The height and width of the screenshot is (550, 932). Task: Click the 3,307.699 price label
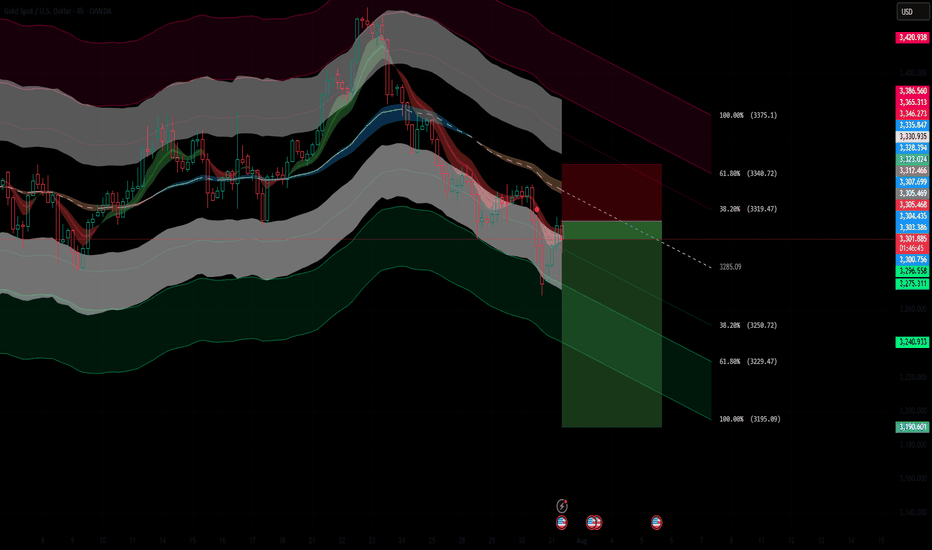[912, 182]
